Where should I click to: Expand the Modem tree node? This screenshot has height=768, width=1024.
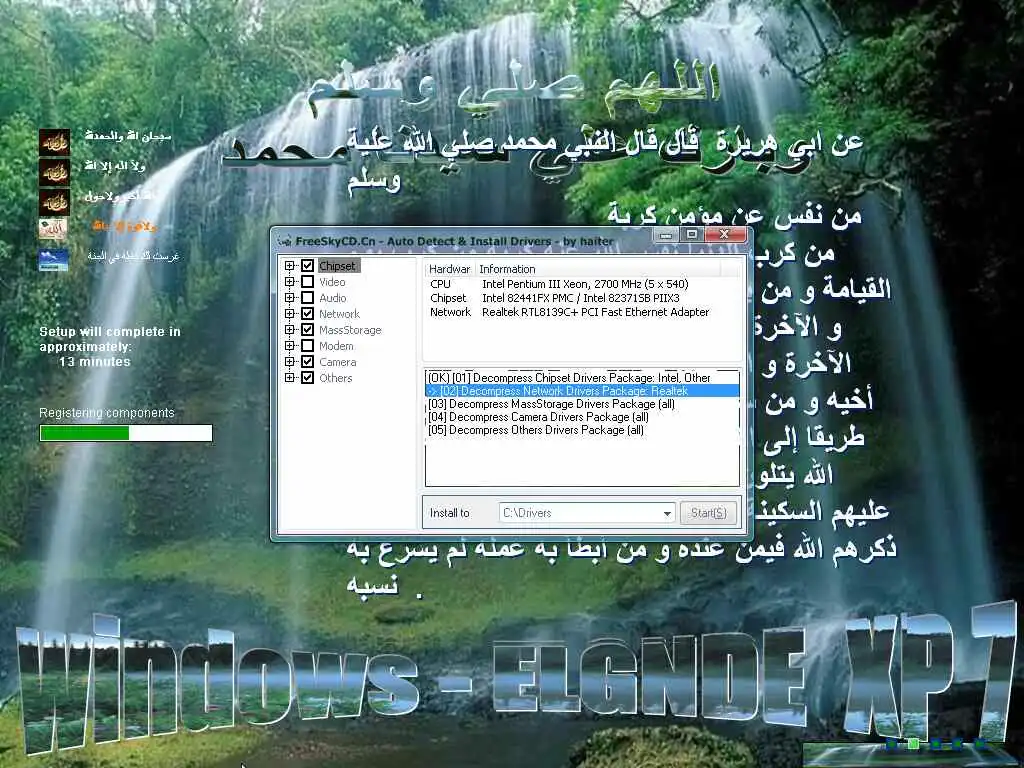tap(289, 345)
